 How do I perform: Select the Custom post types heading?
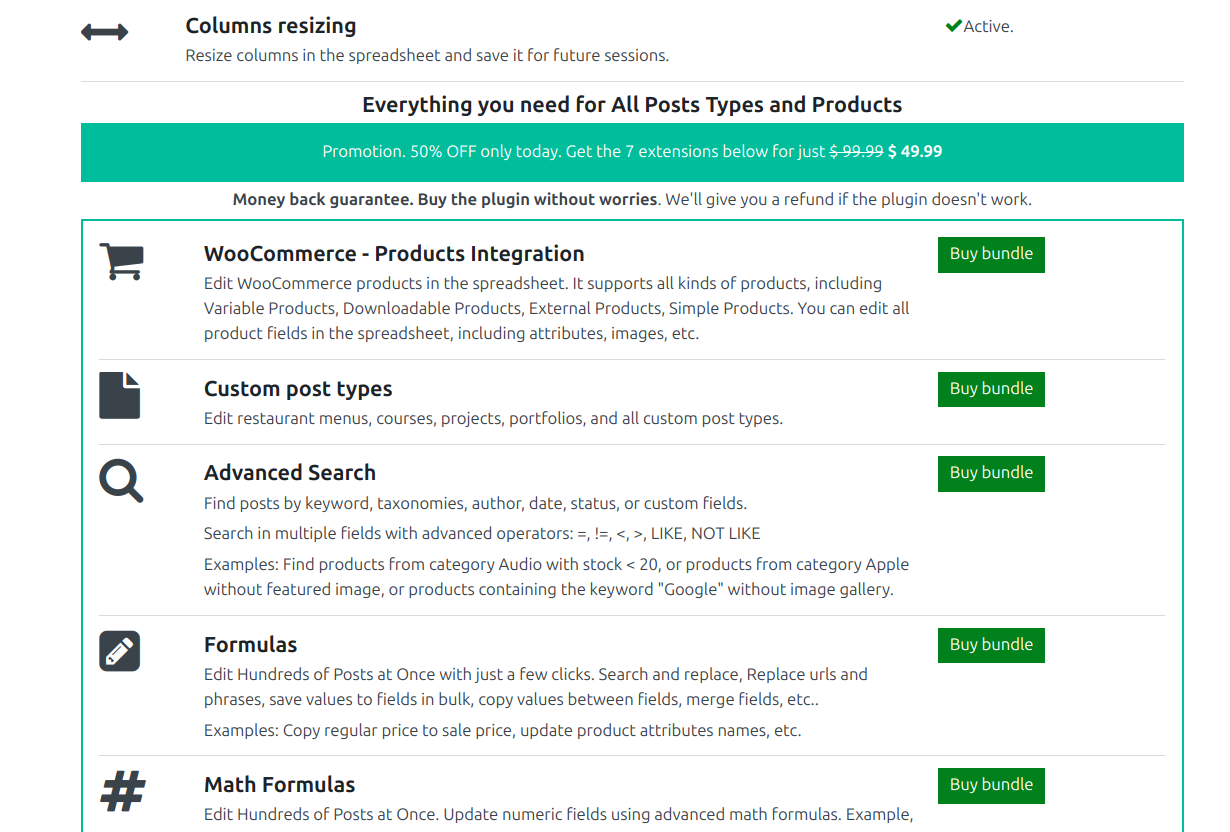[298, 389]
